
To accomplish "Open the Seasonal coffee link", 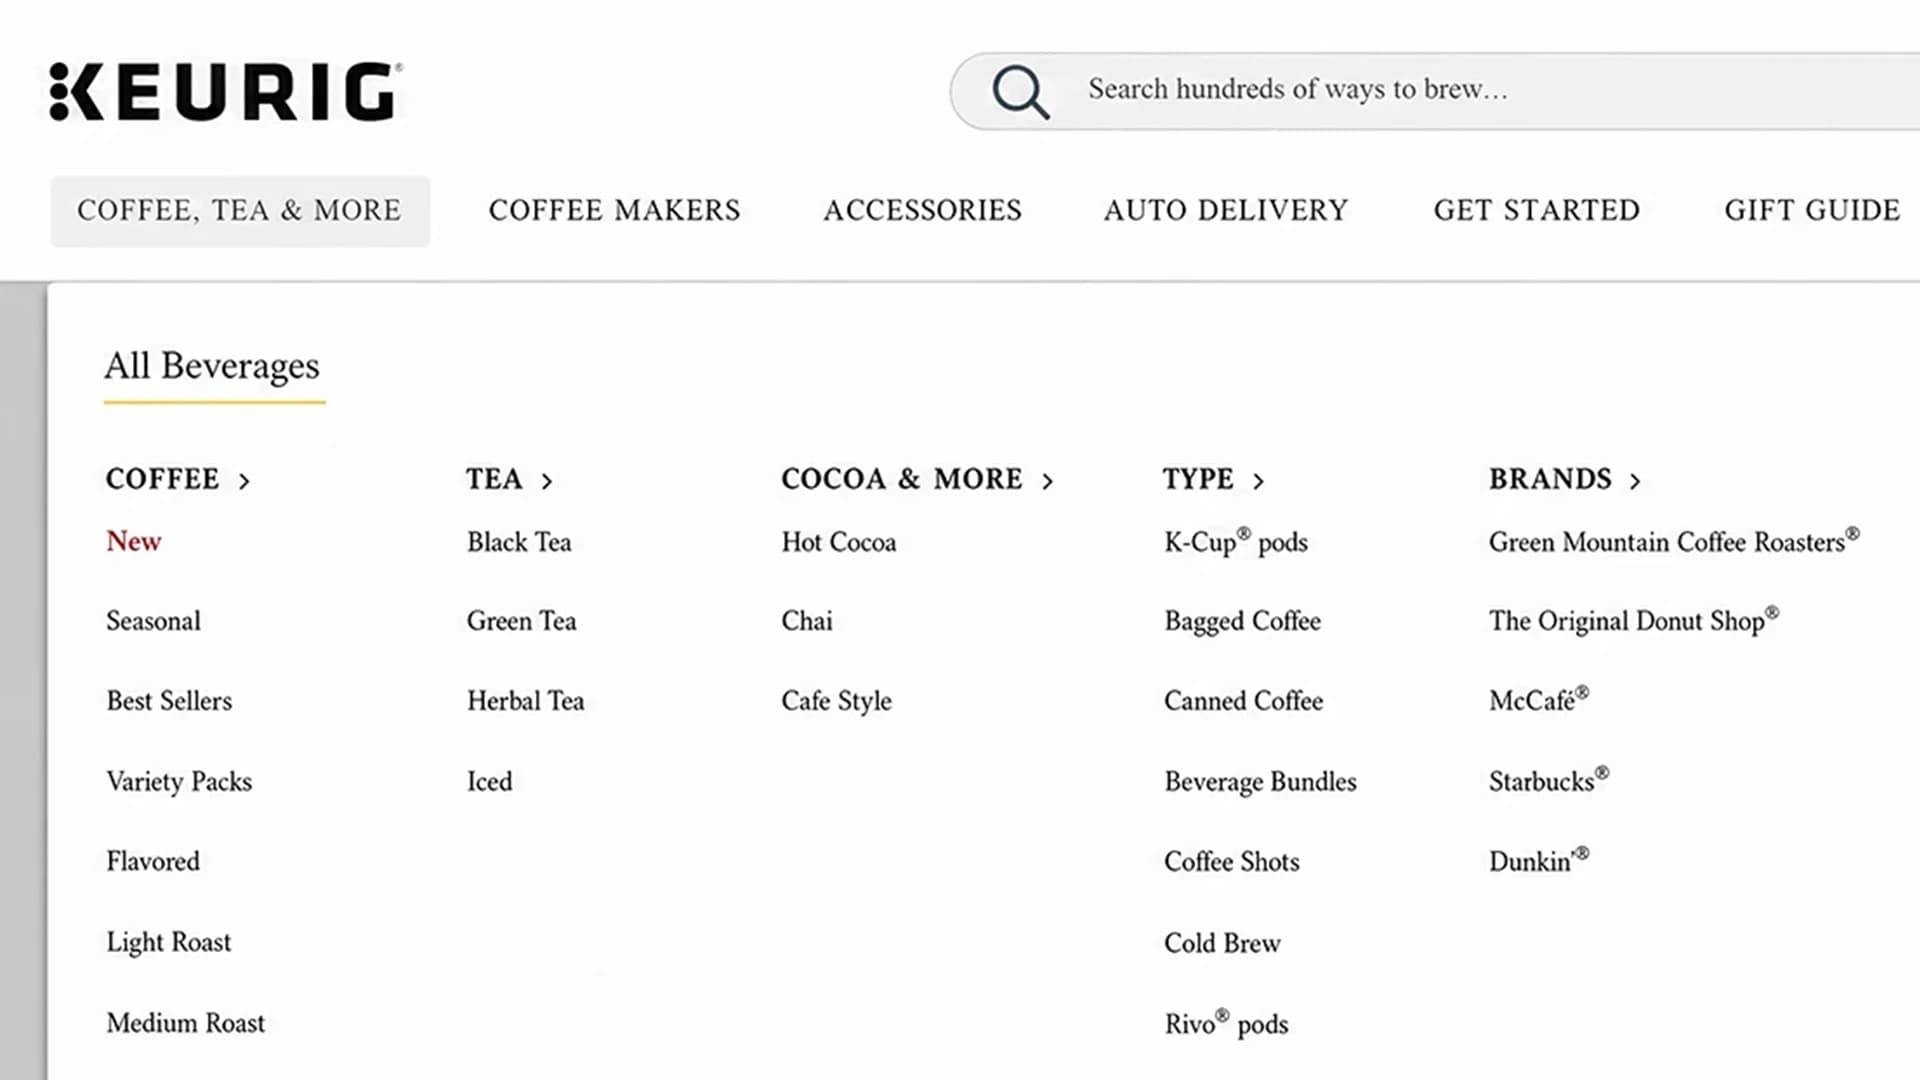I will [x=153, y=621].
